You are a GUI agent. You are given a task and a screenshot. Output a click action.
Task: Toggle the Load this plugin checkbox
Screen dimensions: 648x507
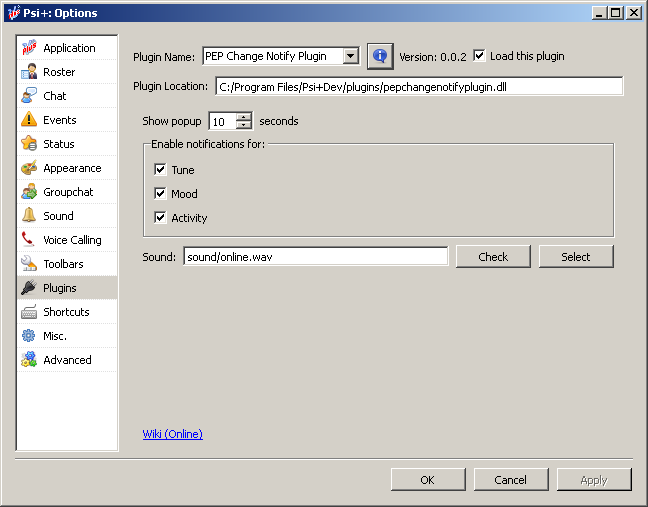point(479,56)
